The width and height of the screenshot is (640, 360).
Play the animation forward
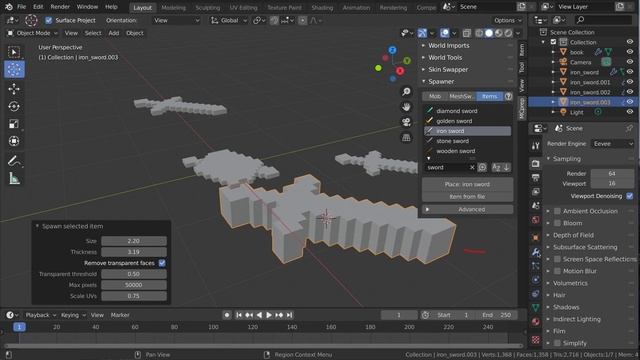[x=269, y=315]
